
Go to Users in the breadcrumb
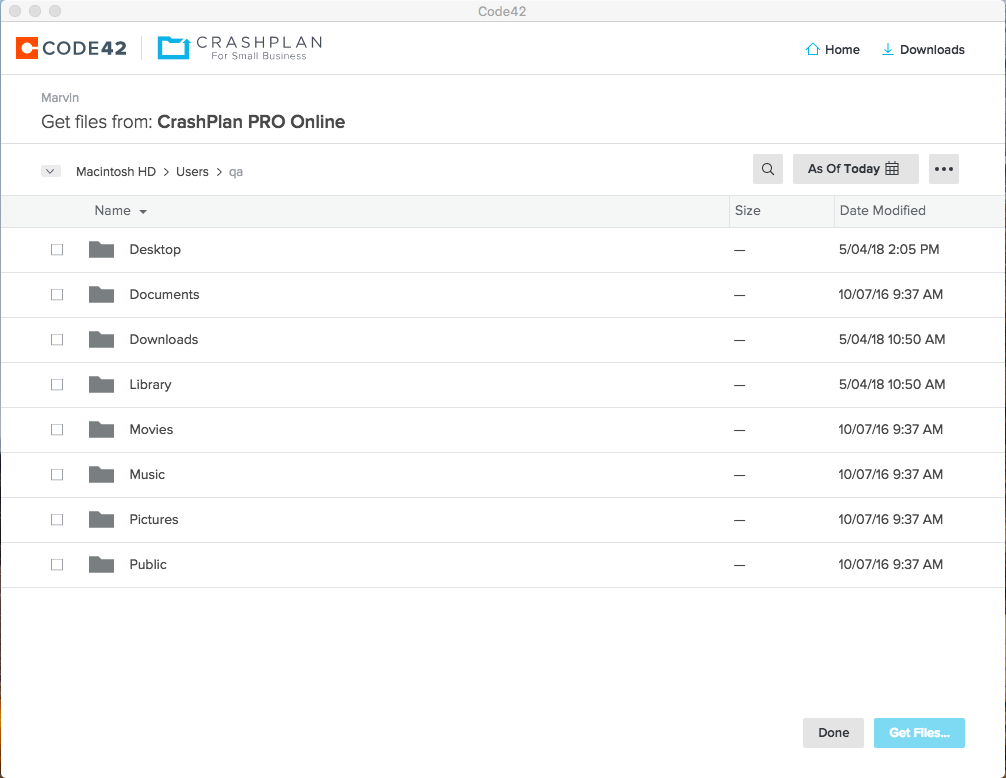click(x=192, y=172)
